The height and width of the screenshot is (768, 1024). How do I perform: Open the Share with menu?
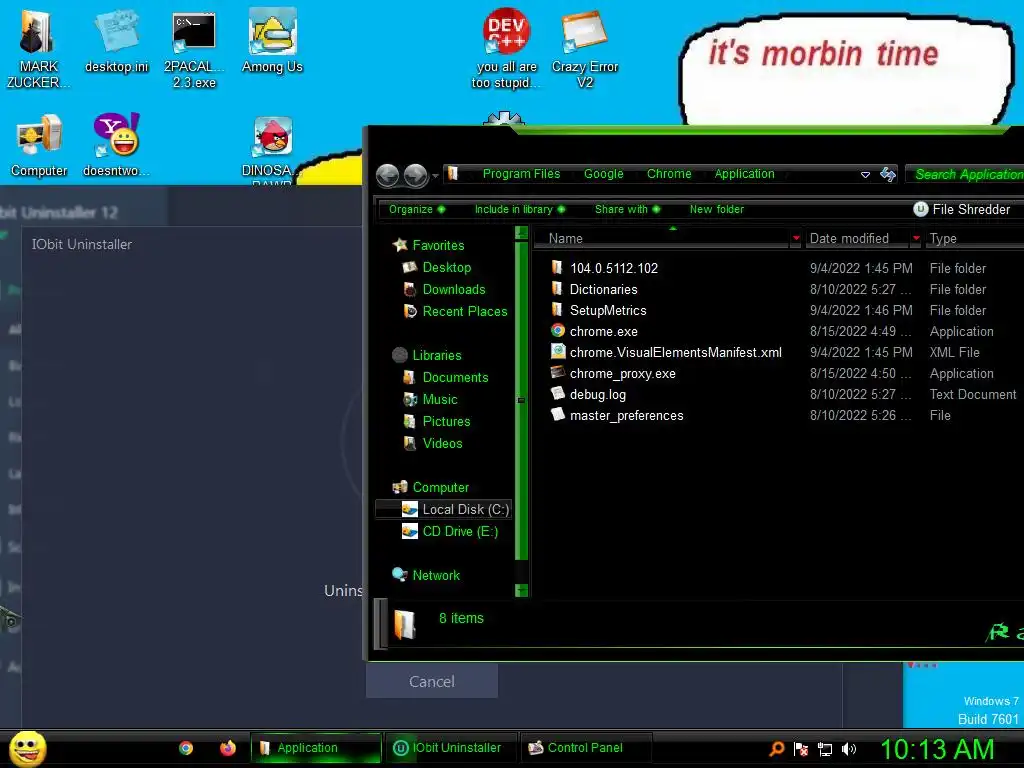tap(628, 209)
